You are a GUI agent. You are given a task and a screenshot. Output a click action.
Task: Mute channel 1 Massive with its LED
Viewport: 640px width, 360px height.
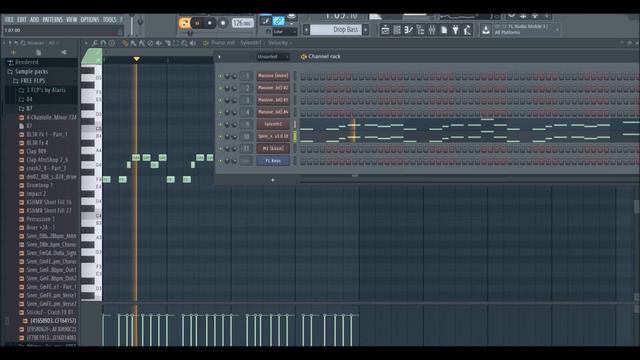click(x=220, y=76)
